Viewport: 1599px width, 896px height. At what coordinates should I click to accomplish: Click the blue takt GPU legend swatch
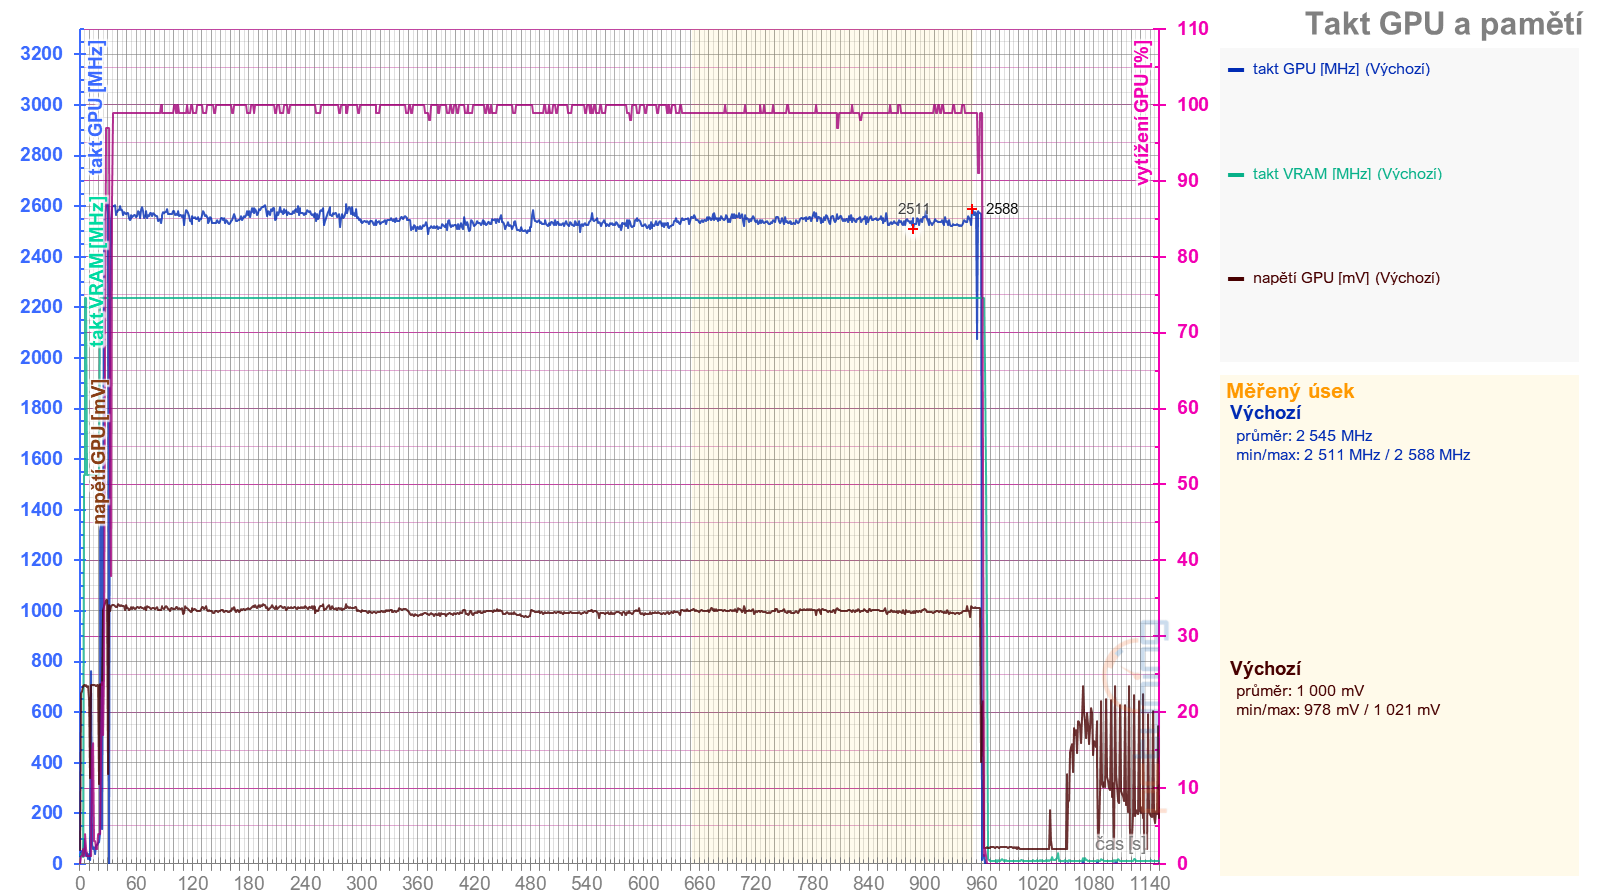[1236, 70]
